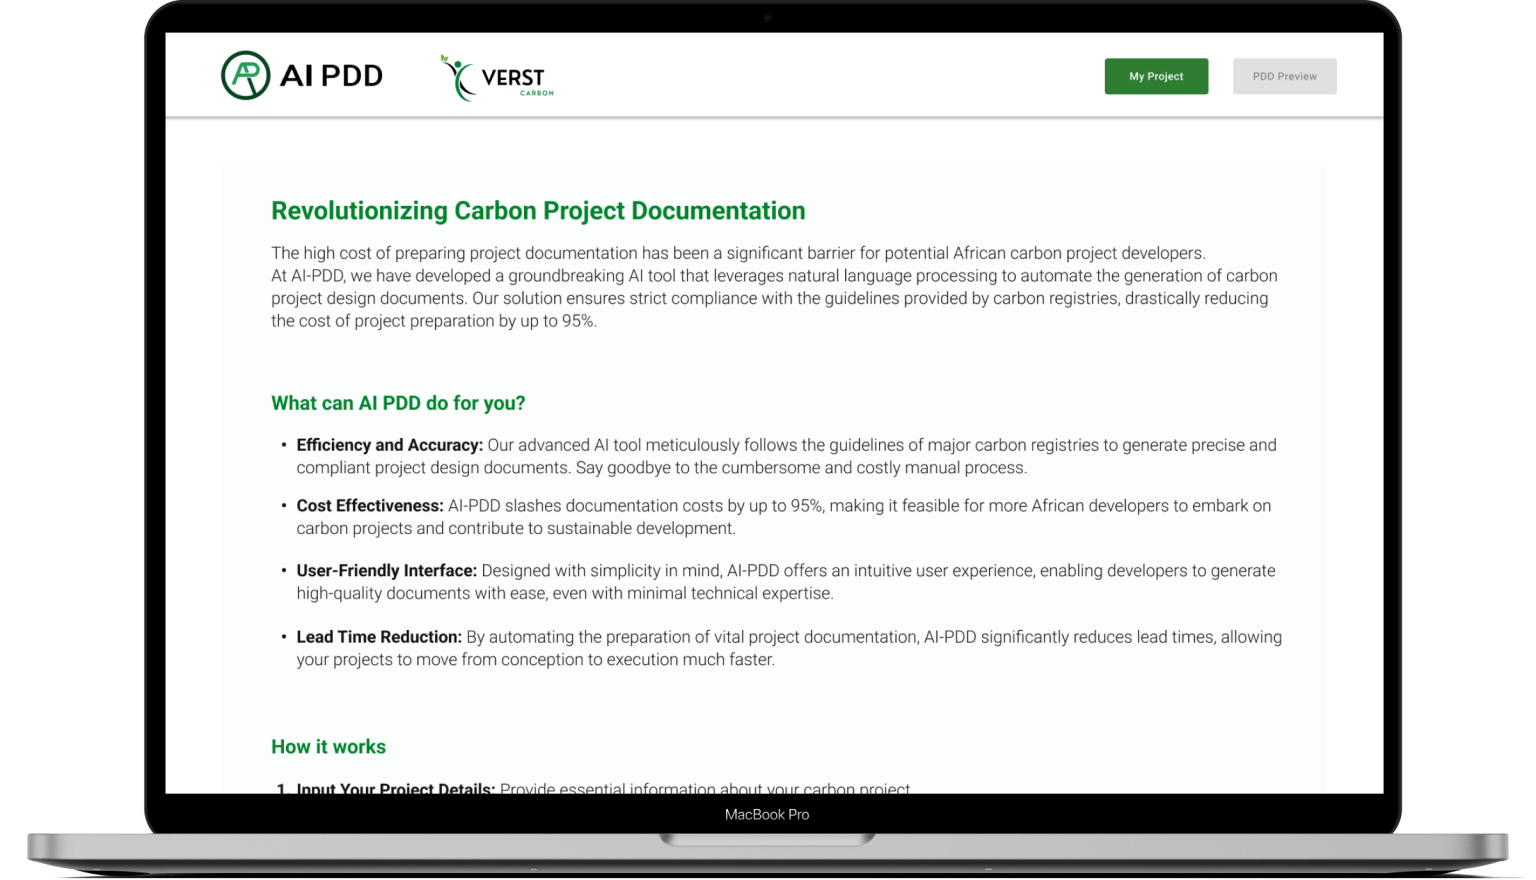The width and height of the screenshot is (1536, 880).
Task: Select the 'How it works' section heading
Action: coord(328,746)
